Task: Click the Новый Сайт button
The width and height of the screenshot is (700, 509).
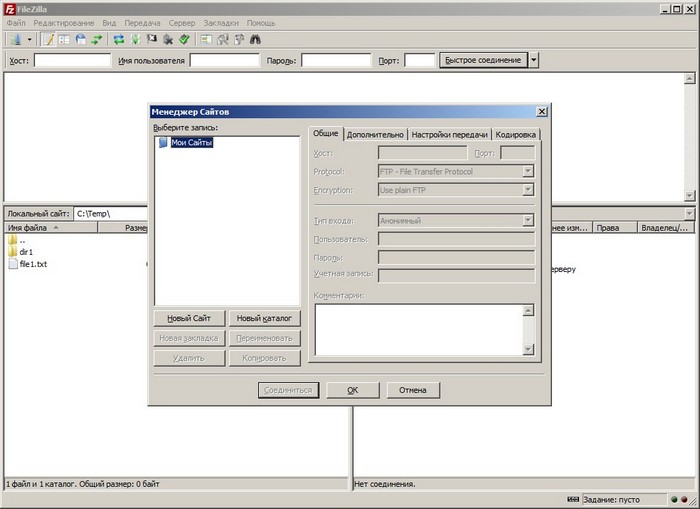Action: (x=189, y=318)
